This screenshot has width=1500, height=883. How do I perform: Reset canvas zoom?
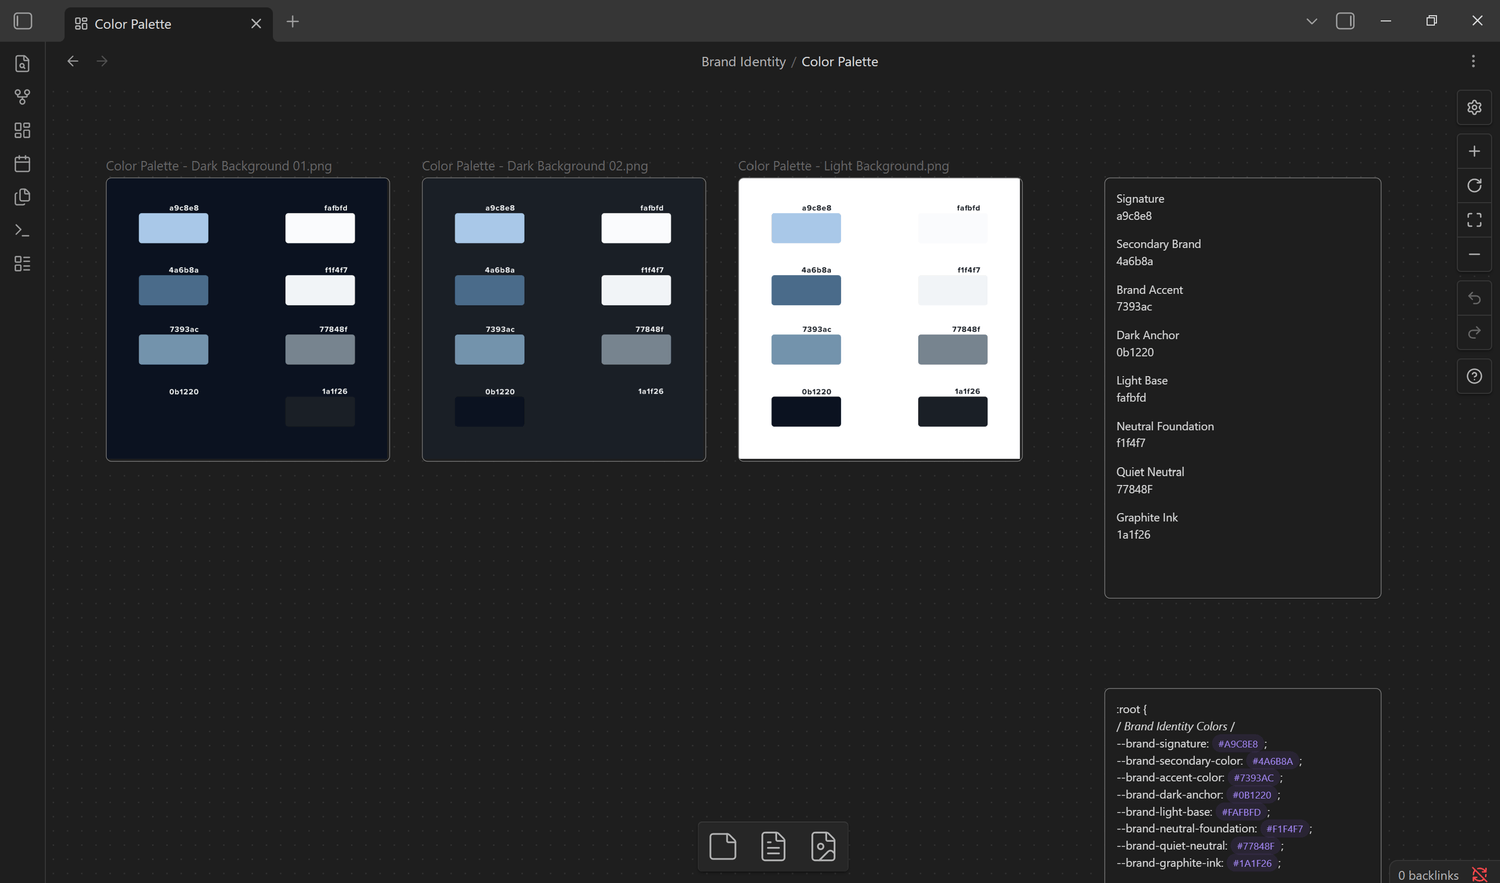(1474, 185)
